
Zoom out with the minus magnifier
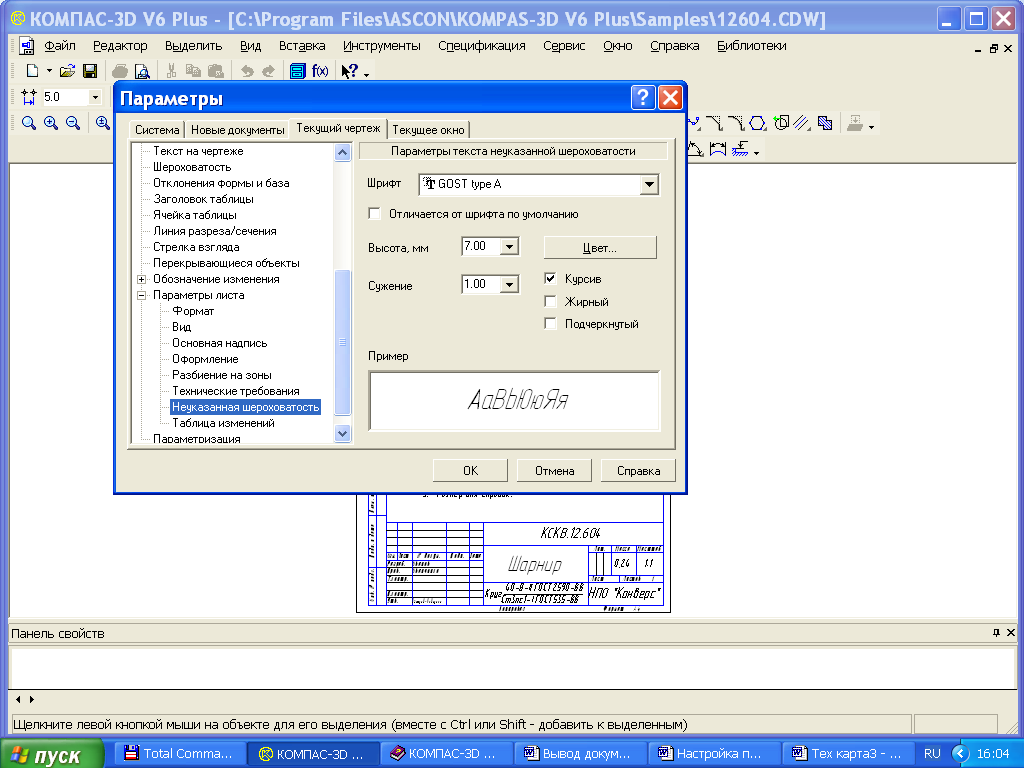click(73, 123)
